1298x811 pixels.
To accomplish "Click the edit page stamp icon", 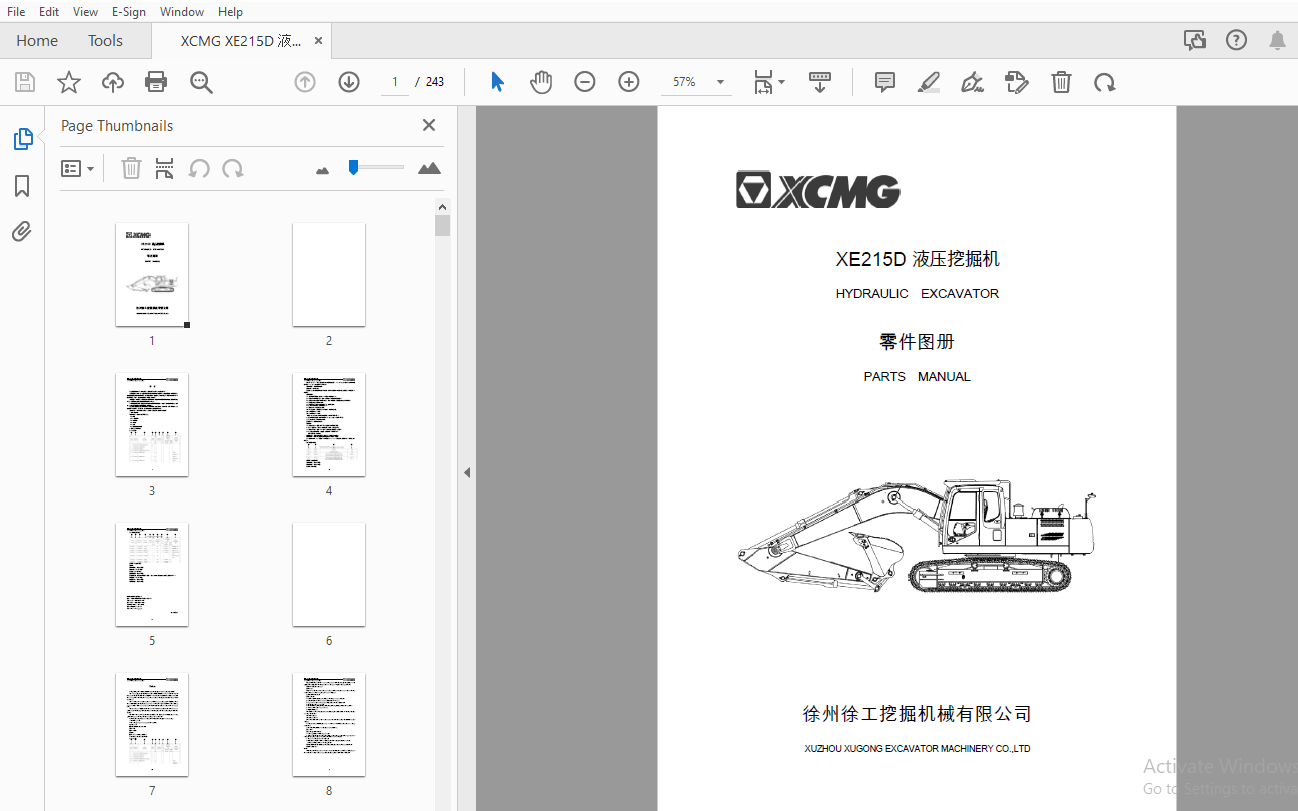I will pyautogui.click(x=1017, y=82).
